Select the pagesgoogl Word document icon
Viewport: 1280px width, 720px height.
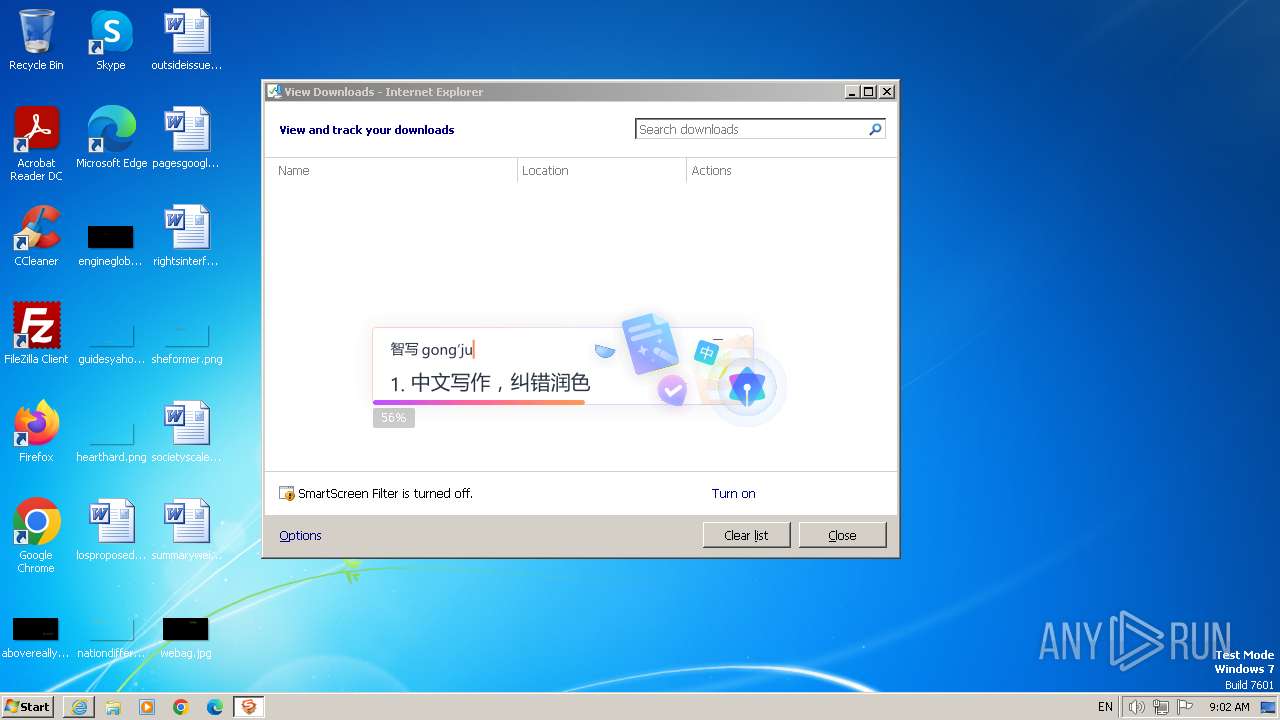point(186,137)
